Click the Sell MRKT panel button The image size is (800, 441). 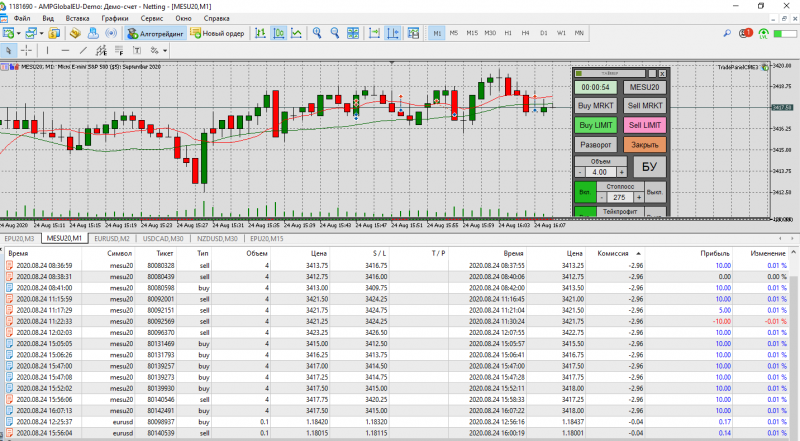(x=644, y=106)
